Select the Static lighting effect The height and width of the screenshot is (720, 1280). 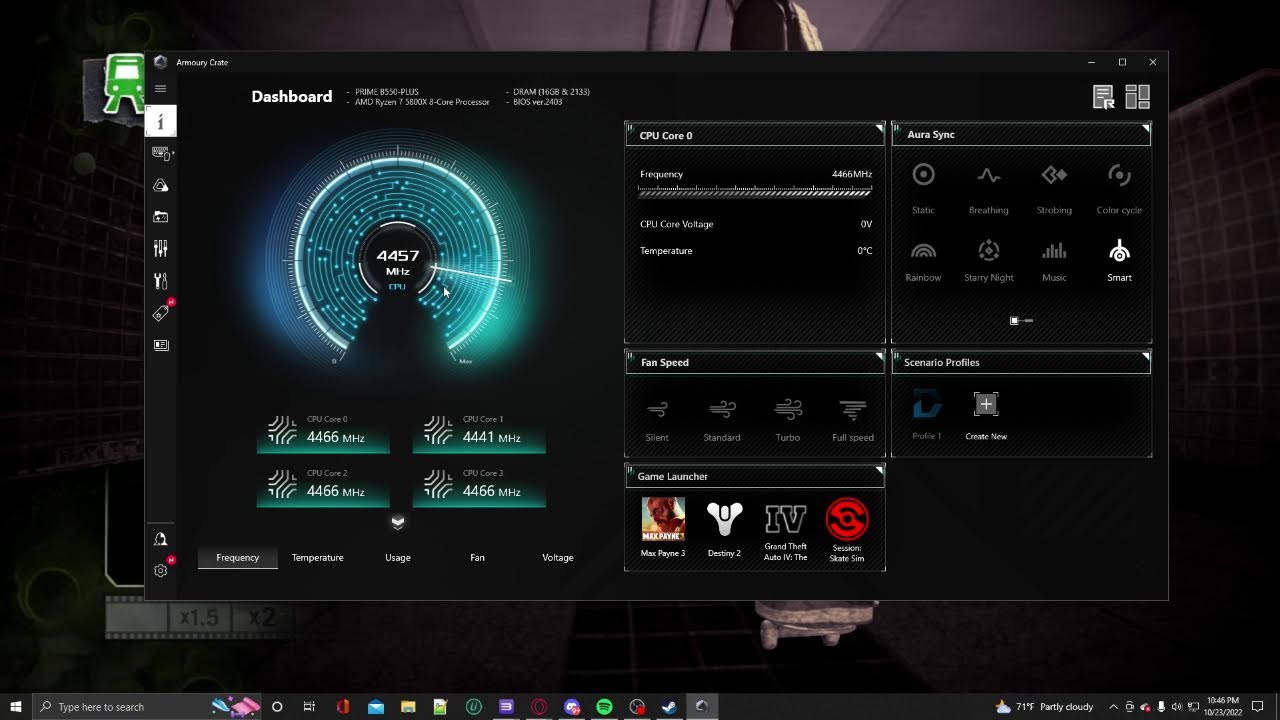coord(923,187)
